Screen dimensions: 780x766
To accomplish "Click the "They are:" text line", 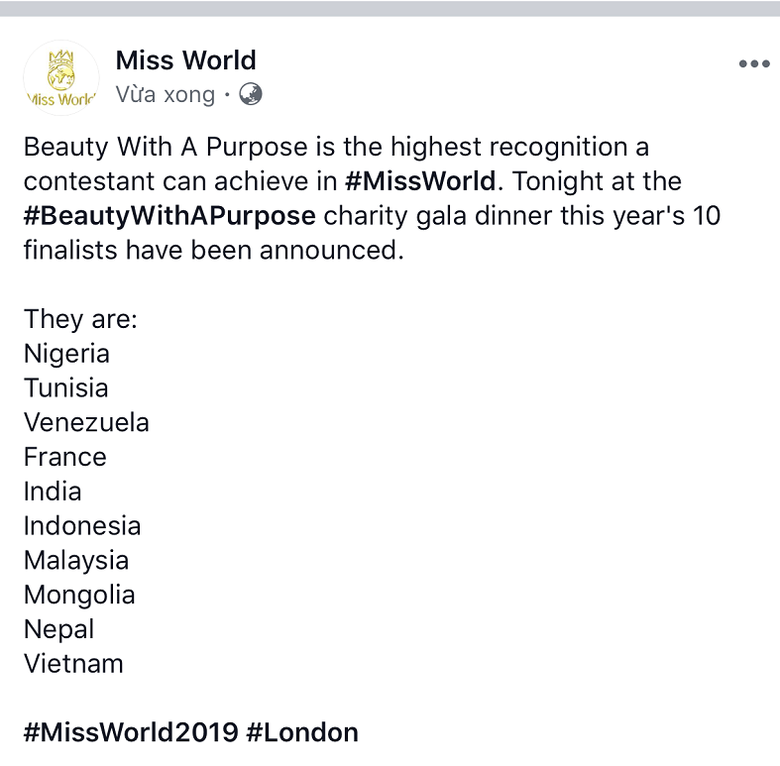I will 81,319.
